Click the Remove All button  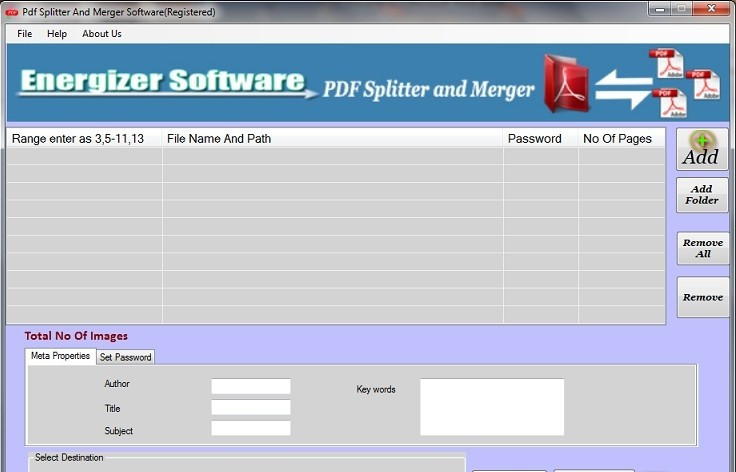click(702, 248)
